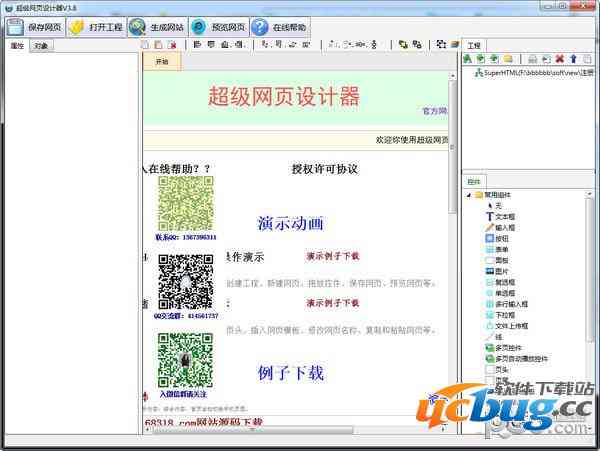The image size is (600, 451).
Task: Click the components panel vertical scrollbar
Action: point(590,268)
